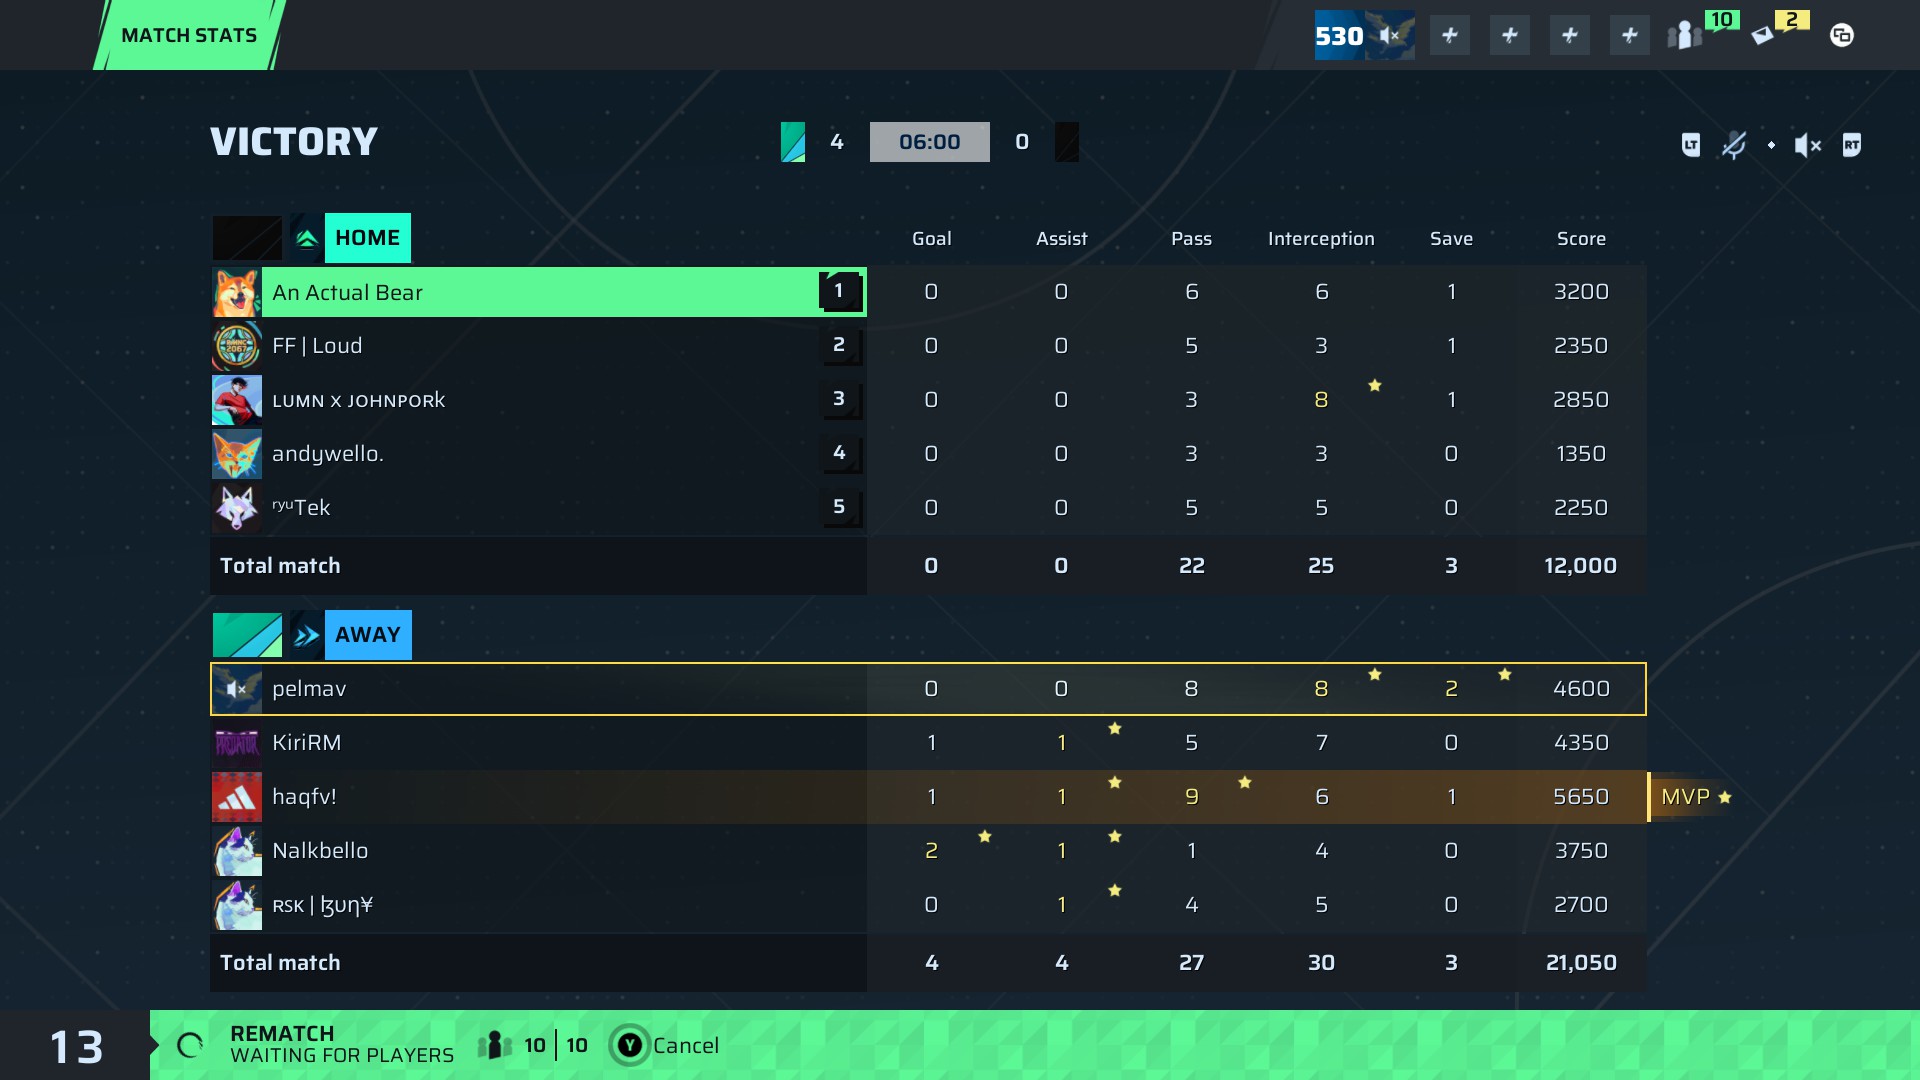Select haqfv!'s Adidas avatar

pyautogui.click(x=237, y=797)
